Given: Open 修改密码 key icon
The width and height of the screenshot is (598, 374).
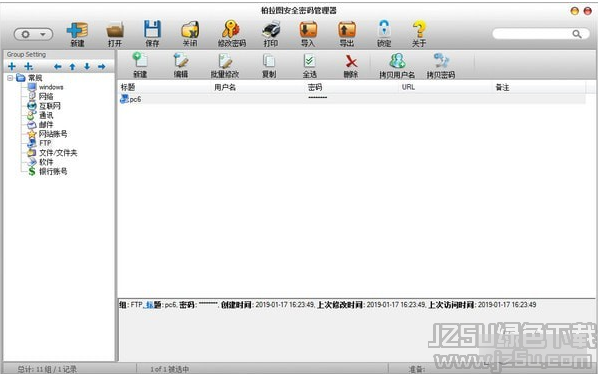Looking at the screenshot, I should coord(231,29).
